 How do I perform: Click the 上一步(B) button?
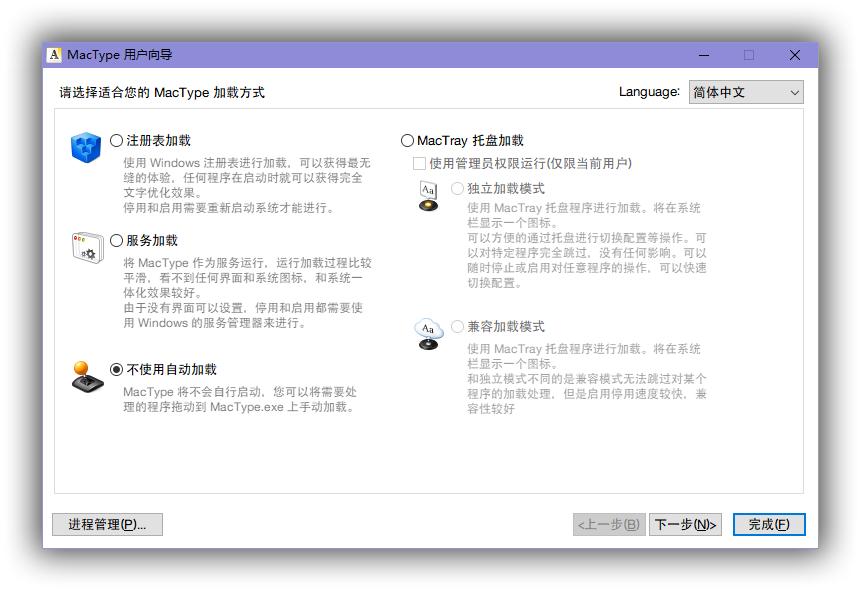[x=608, y=525]
